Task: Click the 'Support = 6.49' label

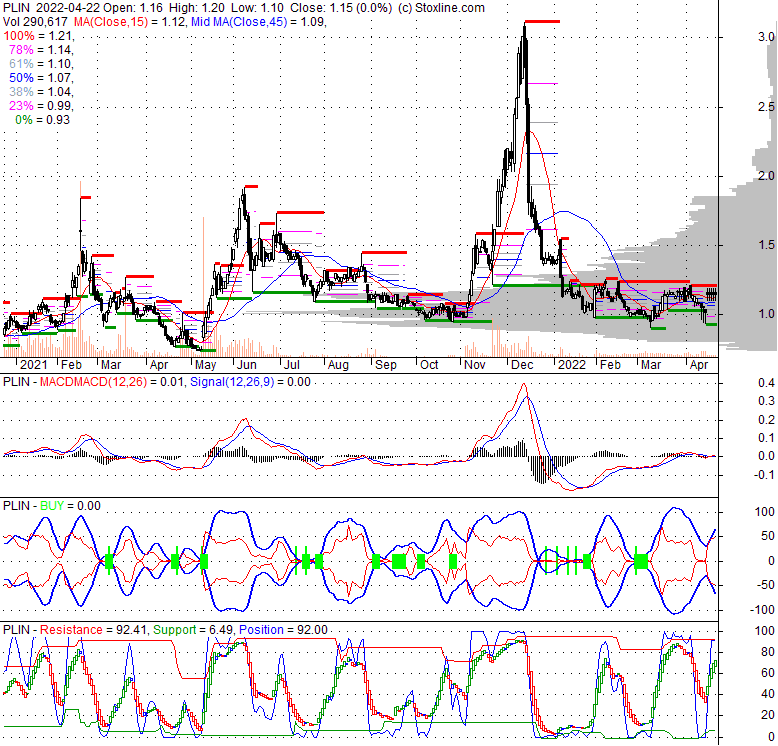Action: pyautogui.click(x=193, y=630)
